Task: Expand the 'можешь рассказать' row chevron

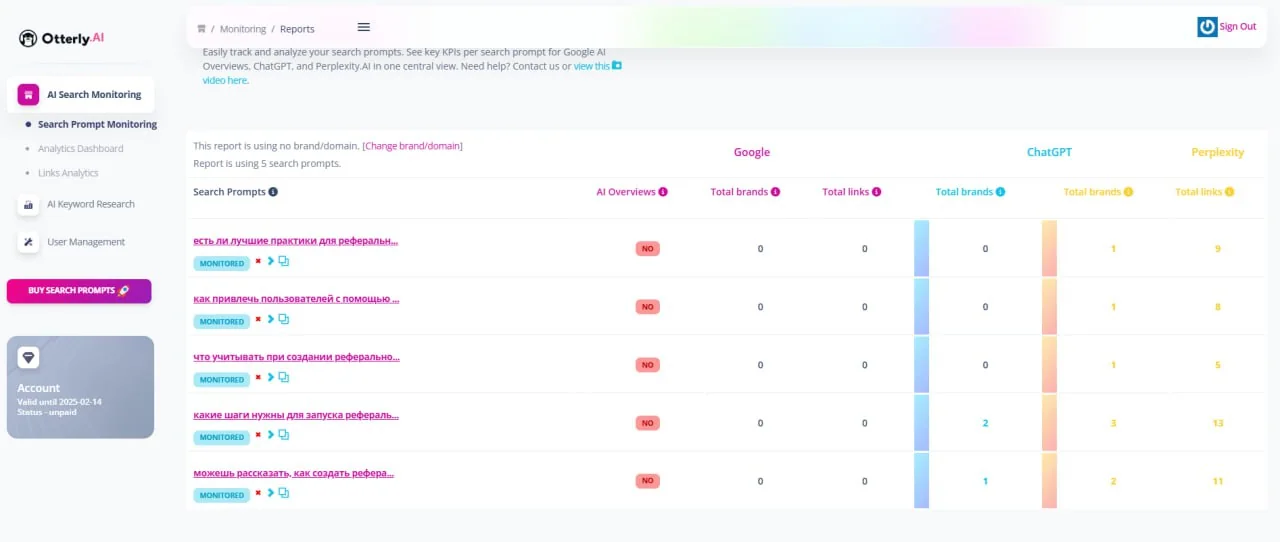Action: 271,494
